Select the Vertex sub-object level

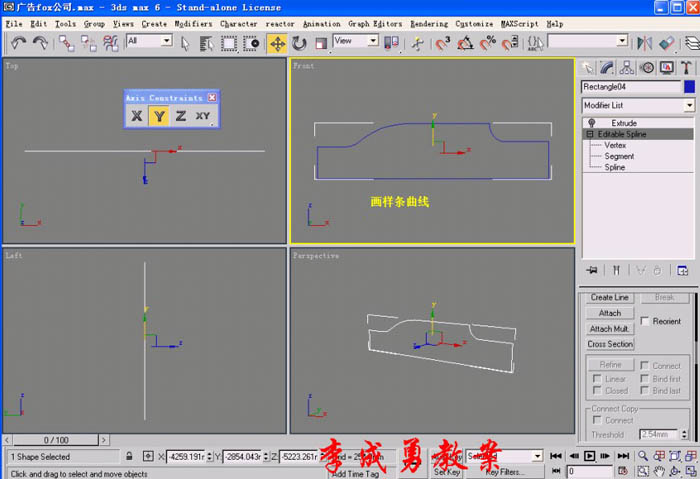[615, 145]
